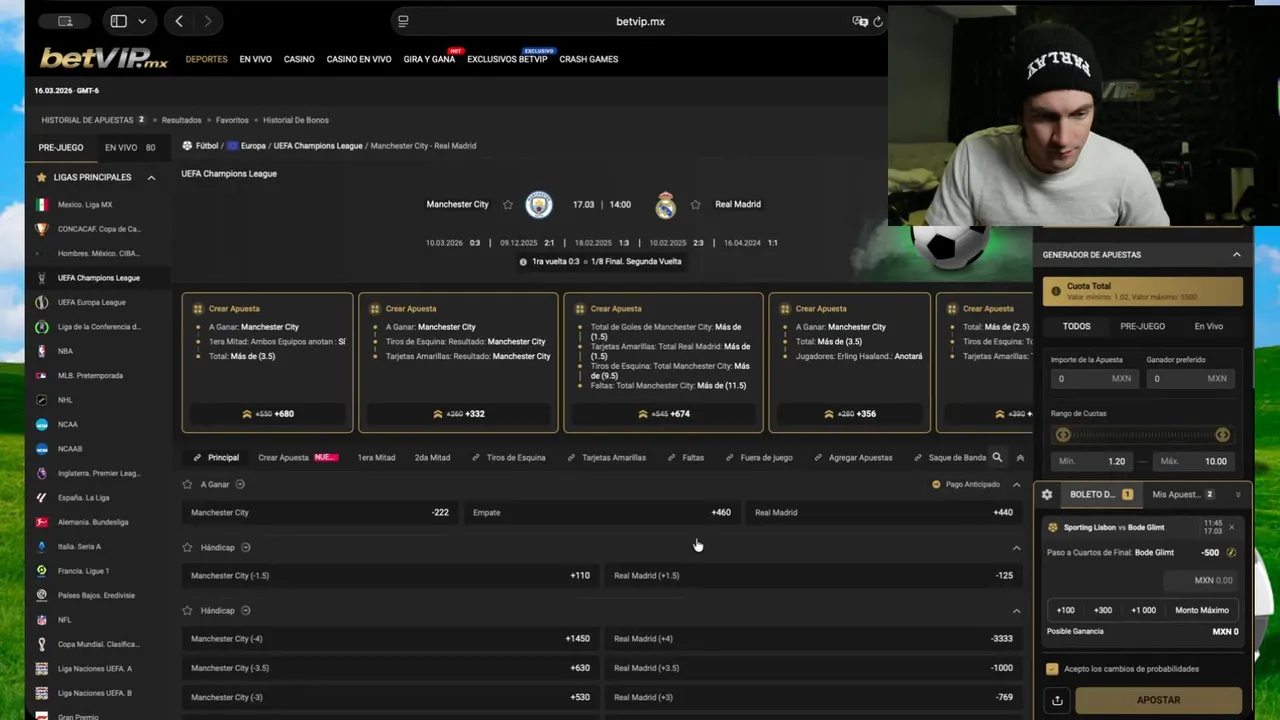The width and height of the screenshot is (1280, 720).
Task: Click the browser forward arrow
Action: click(207, 21)
